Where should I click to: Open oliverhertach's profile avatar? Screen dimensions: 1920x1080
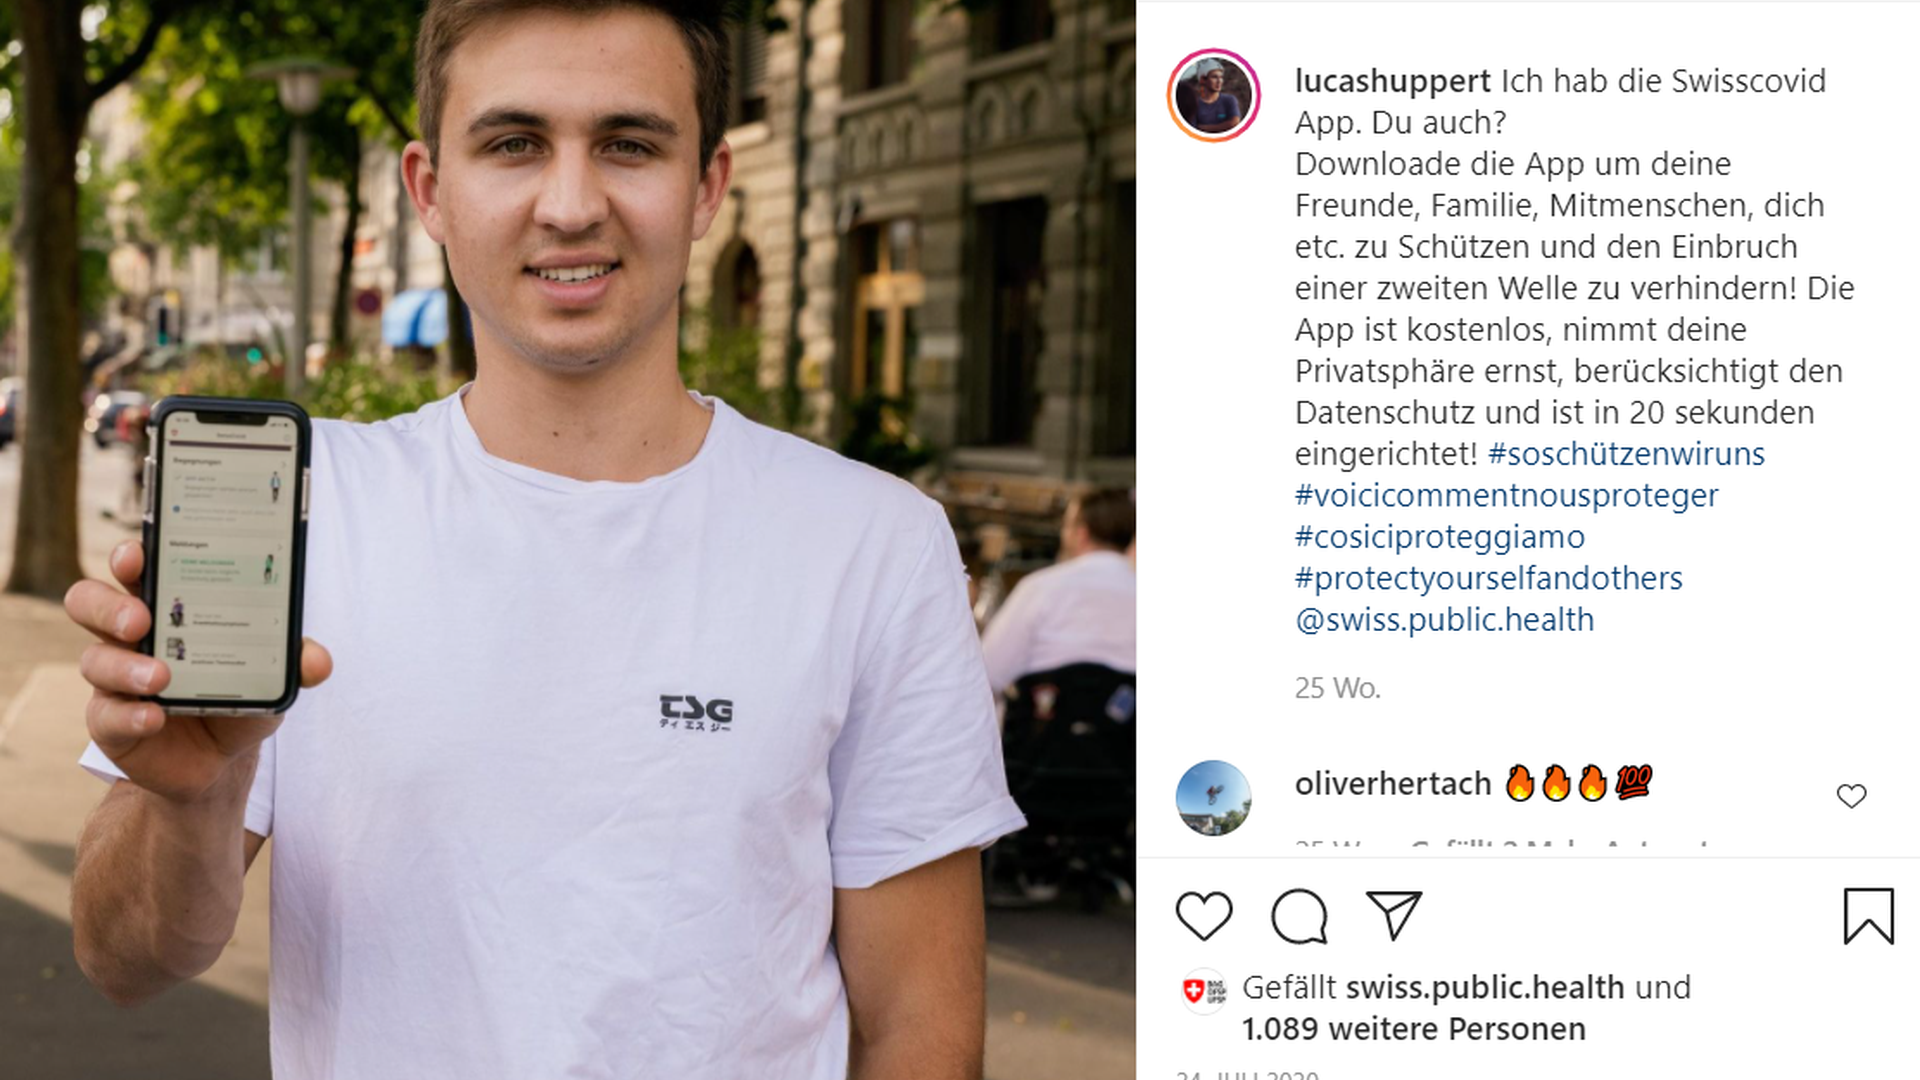1213,797
